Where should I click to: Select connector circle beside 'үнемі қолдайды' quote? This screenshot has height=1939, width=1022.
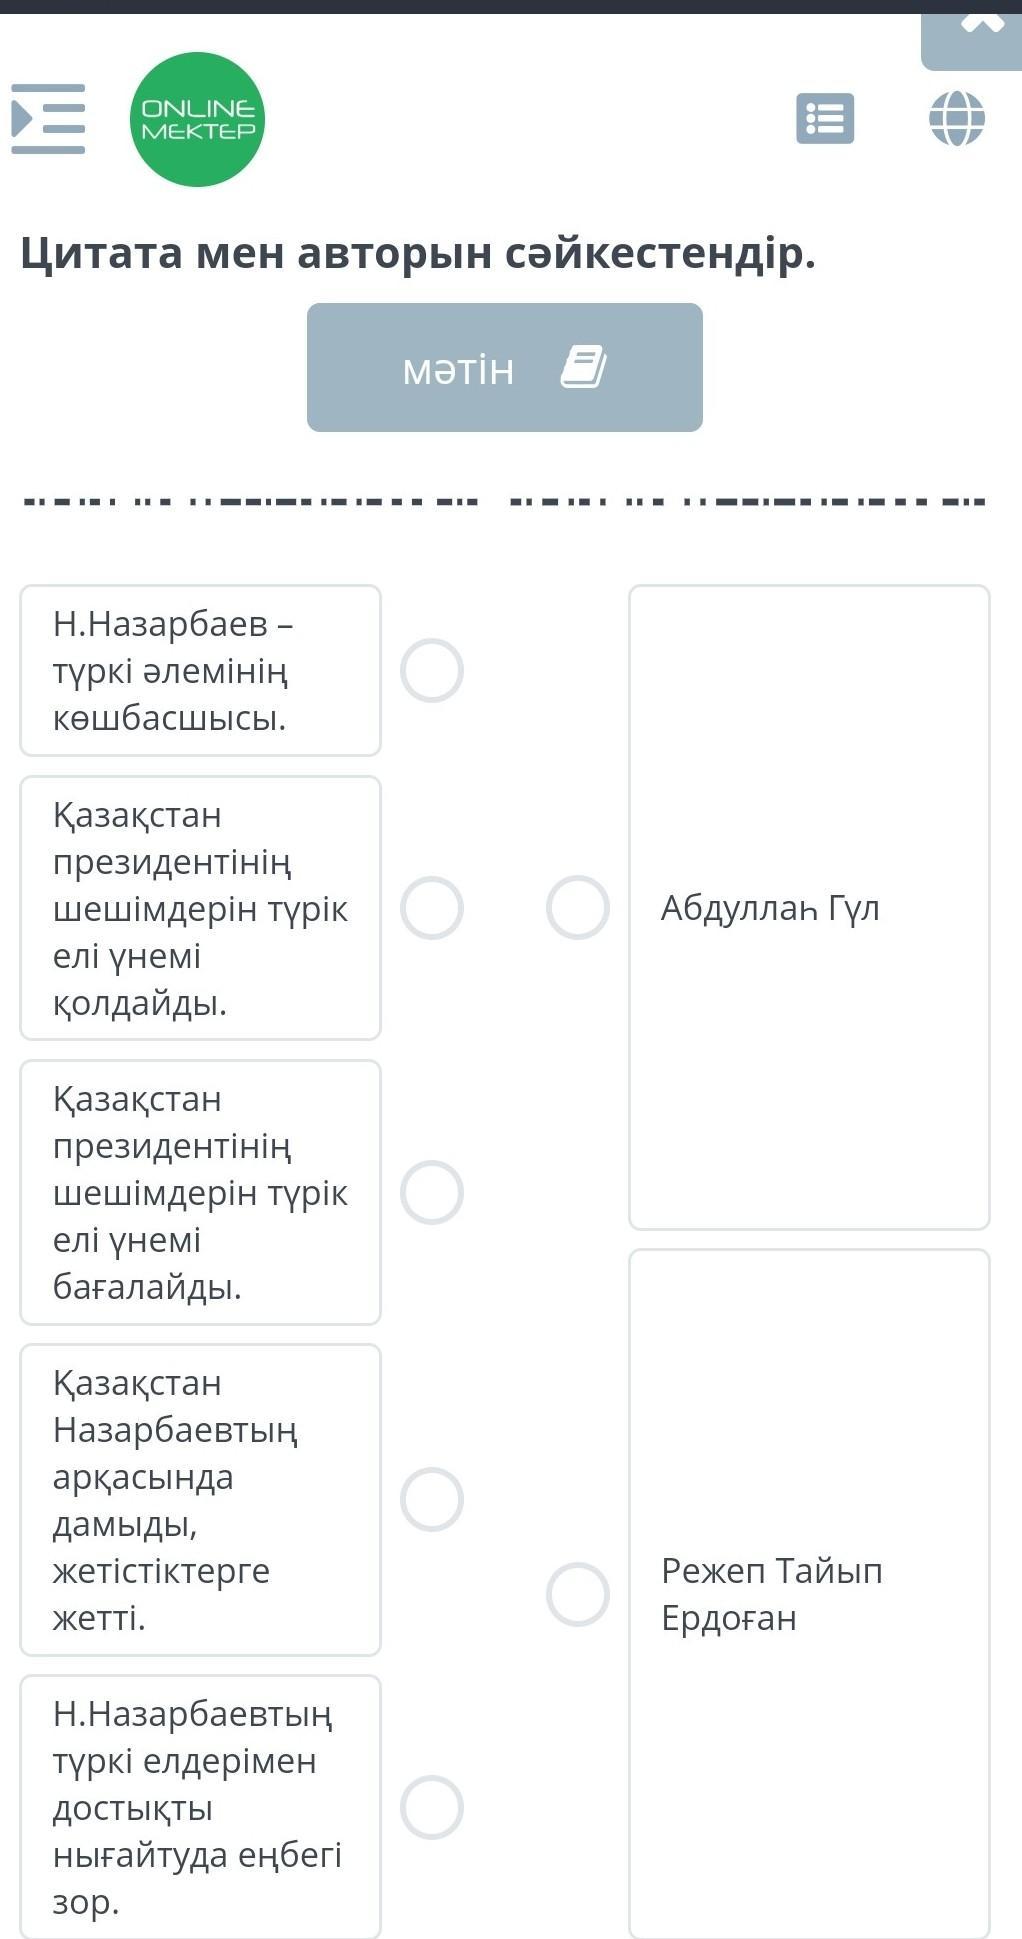coord(432,908)
